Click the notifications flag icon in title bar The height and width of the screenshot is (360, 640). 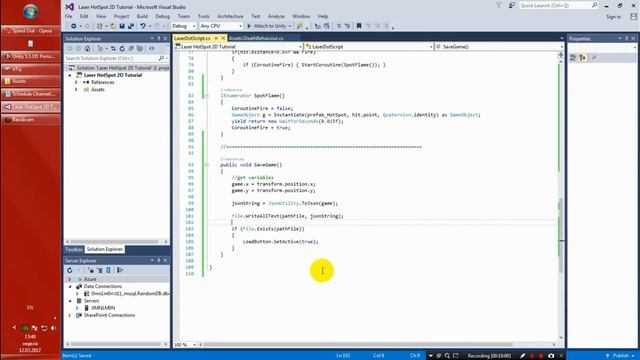coord(499,6)
